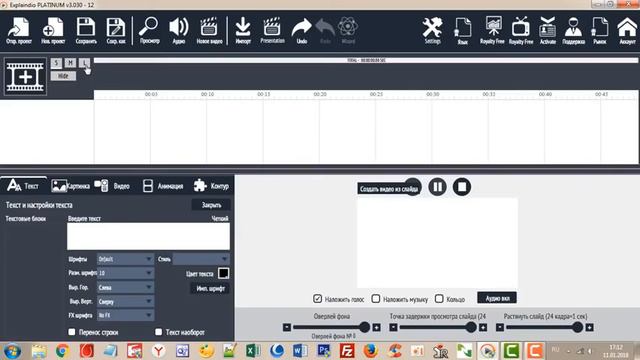Open an existing project from the toolbar
Image resolution: width=640 pixels, height=360 pixels.
[x=18, y=30]
